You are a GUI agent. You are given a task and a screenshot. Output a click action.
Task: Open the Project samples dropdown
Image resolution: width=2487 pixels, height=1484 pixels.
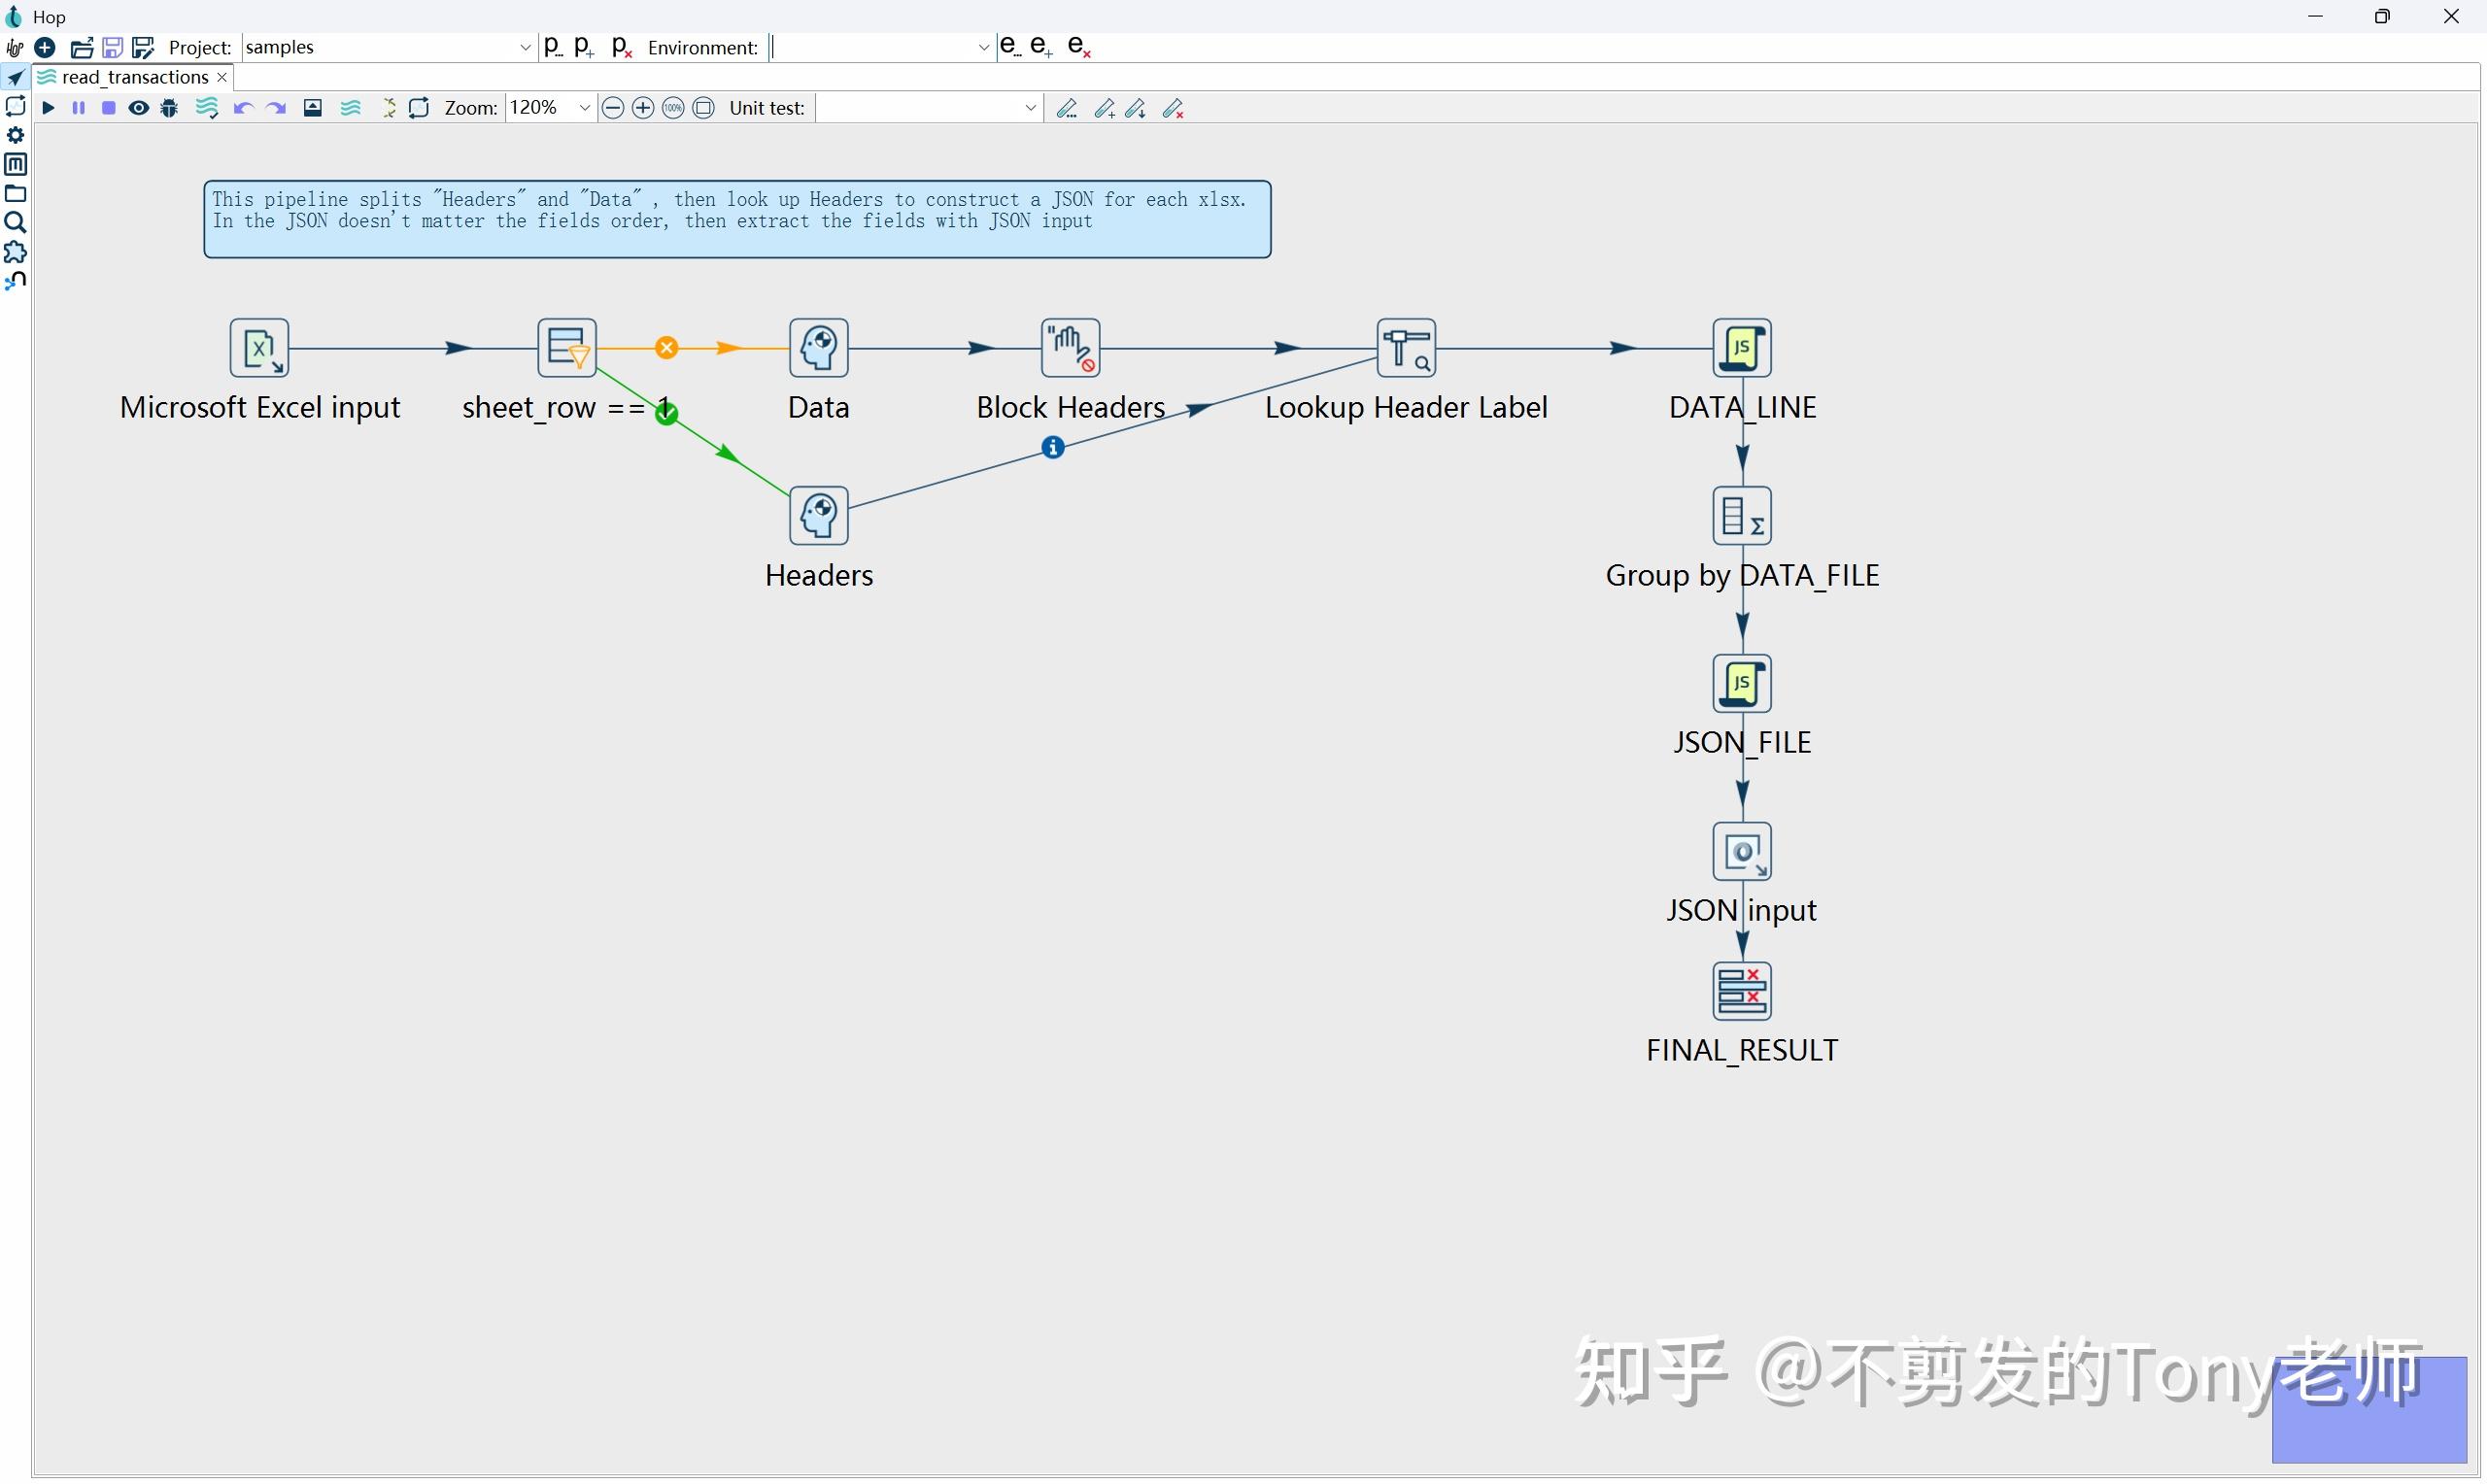(x=526, y=47)
